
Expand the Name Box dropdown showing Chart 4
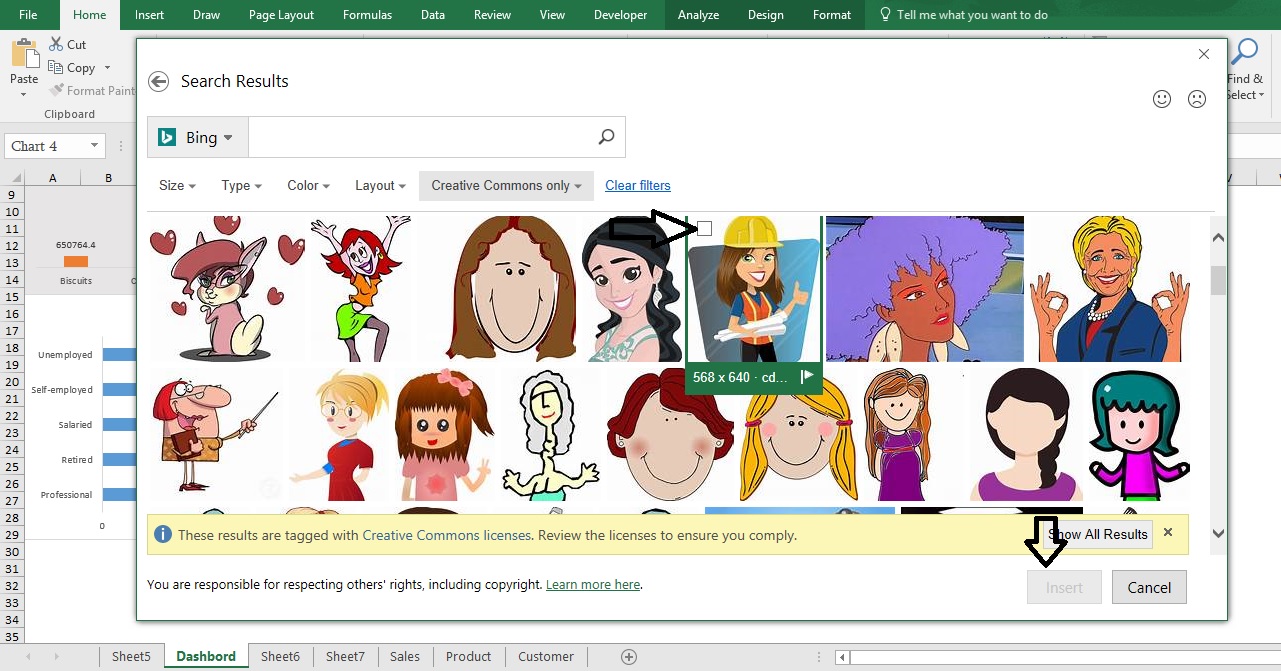point(95,146)
